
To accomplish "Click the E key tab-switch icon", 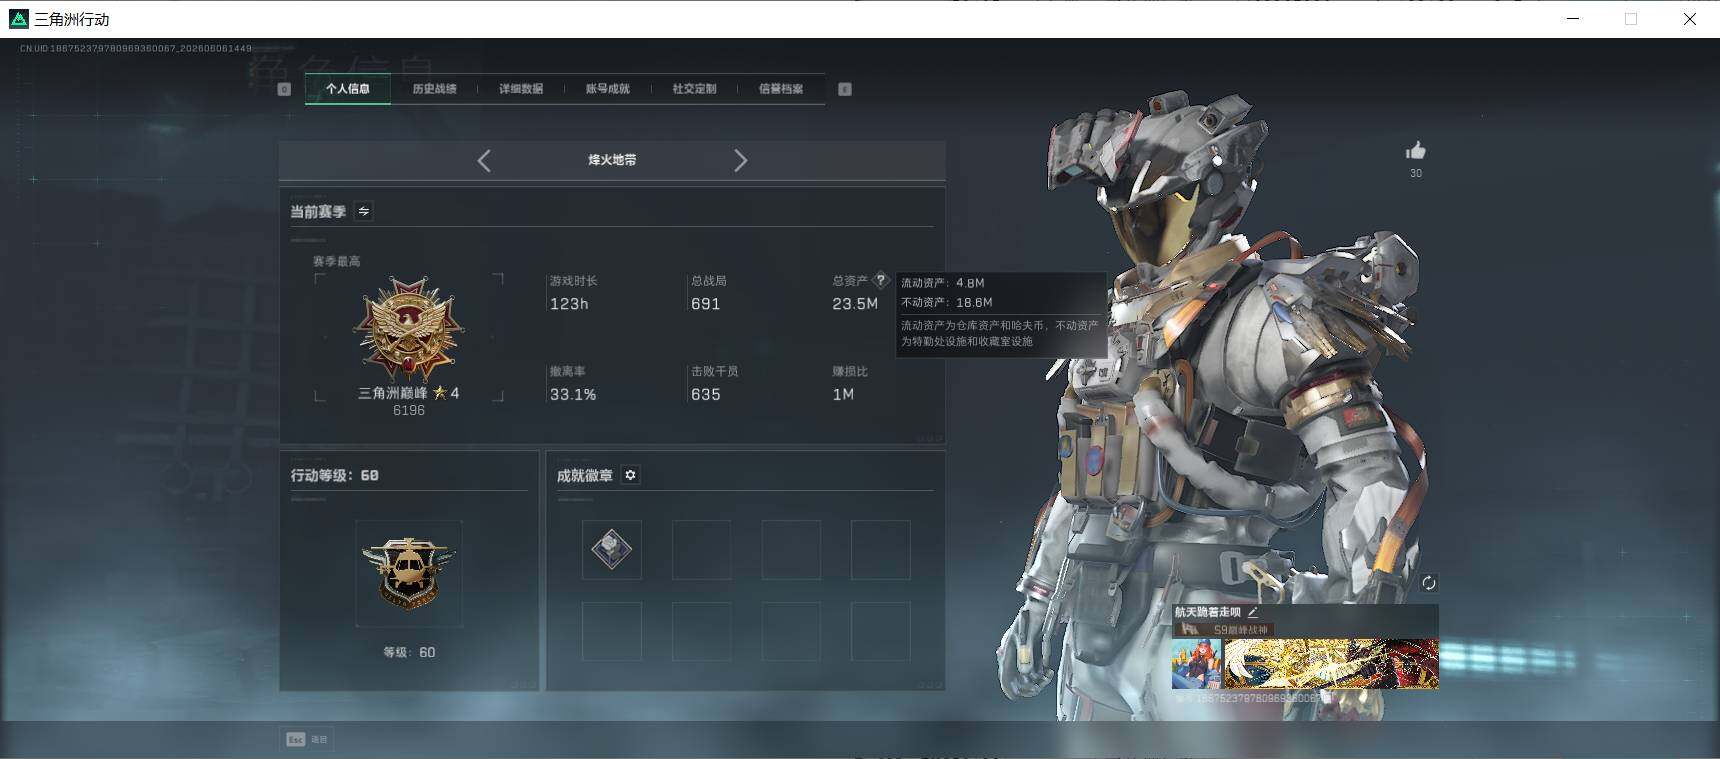I will (845, 89).
